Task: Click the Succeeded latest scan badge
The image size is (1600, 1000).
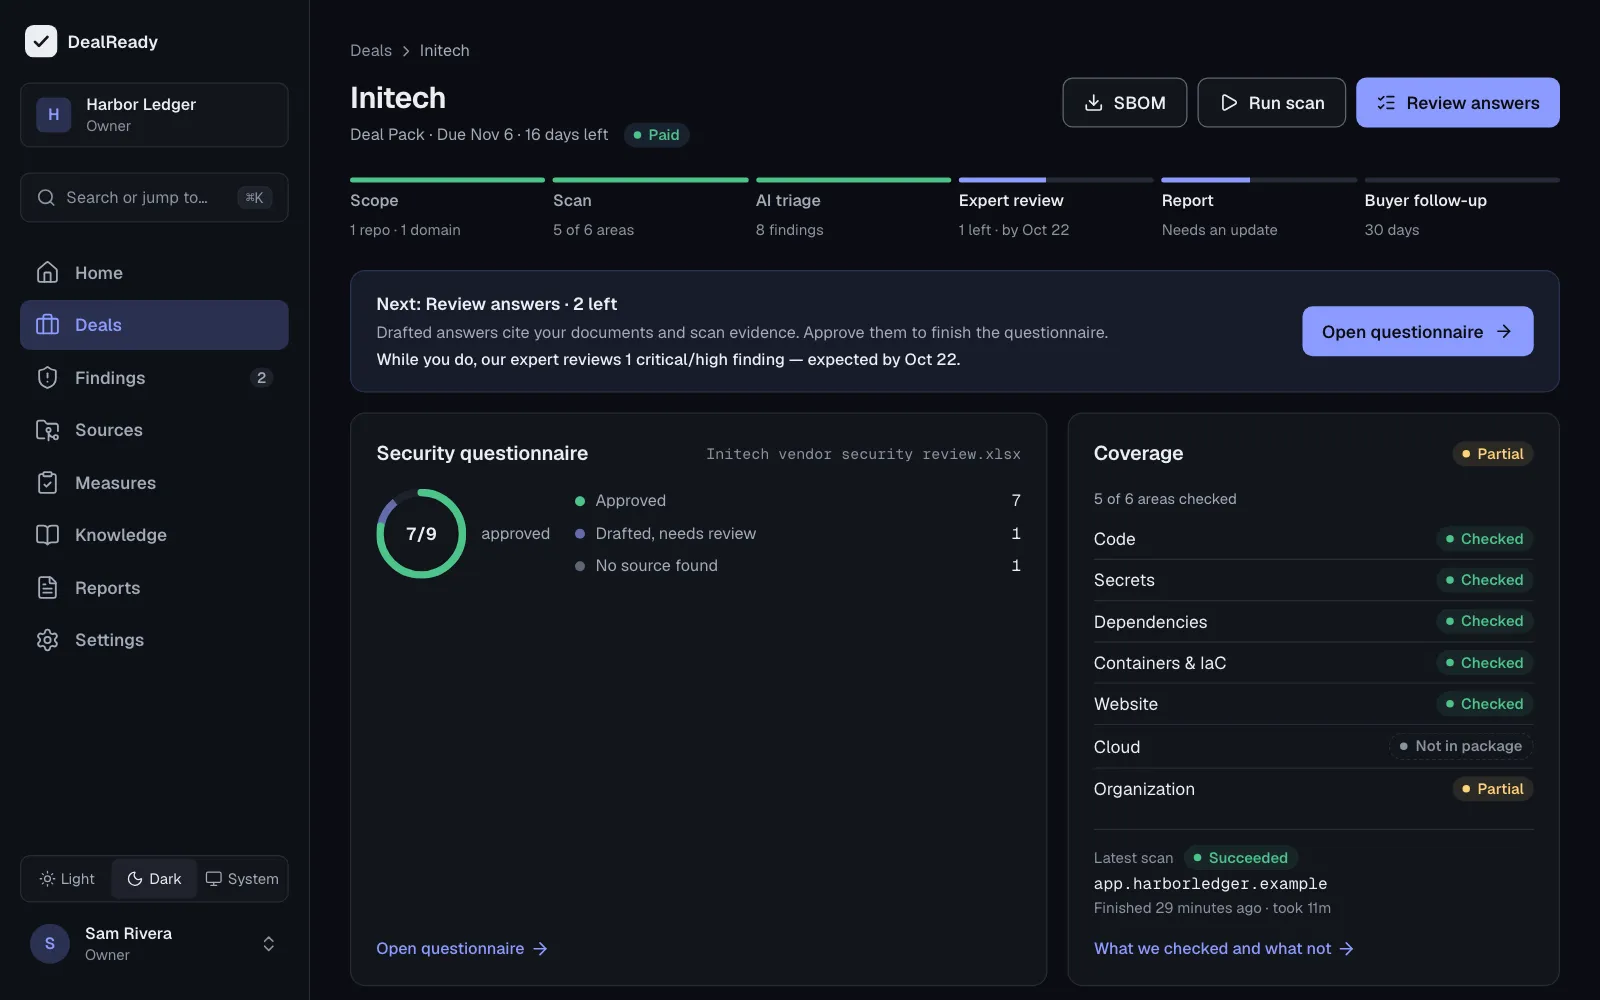Action: point(1241,858)
